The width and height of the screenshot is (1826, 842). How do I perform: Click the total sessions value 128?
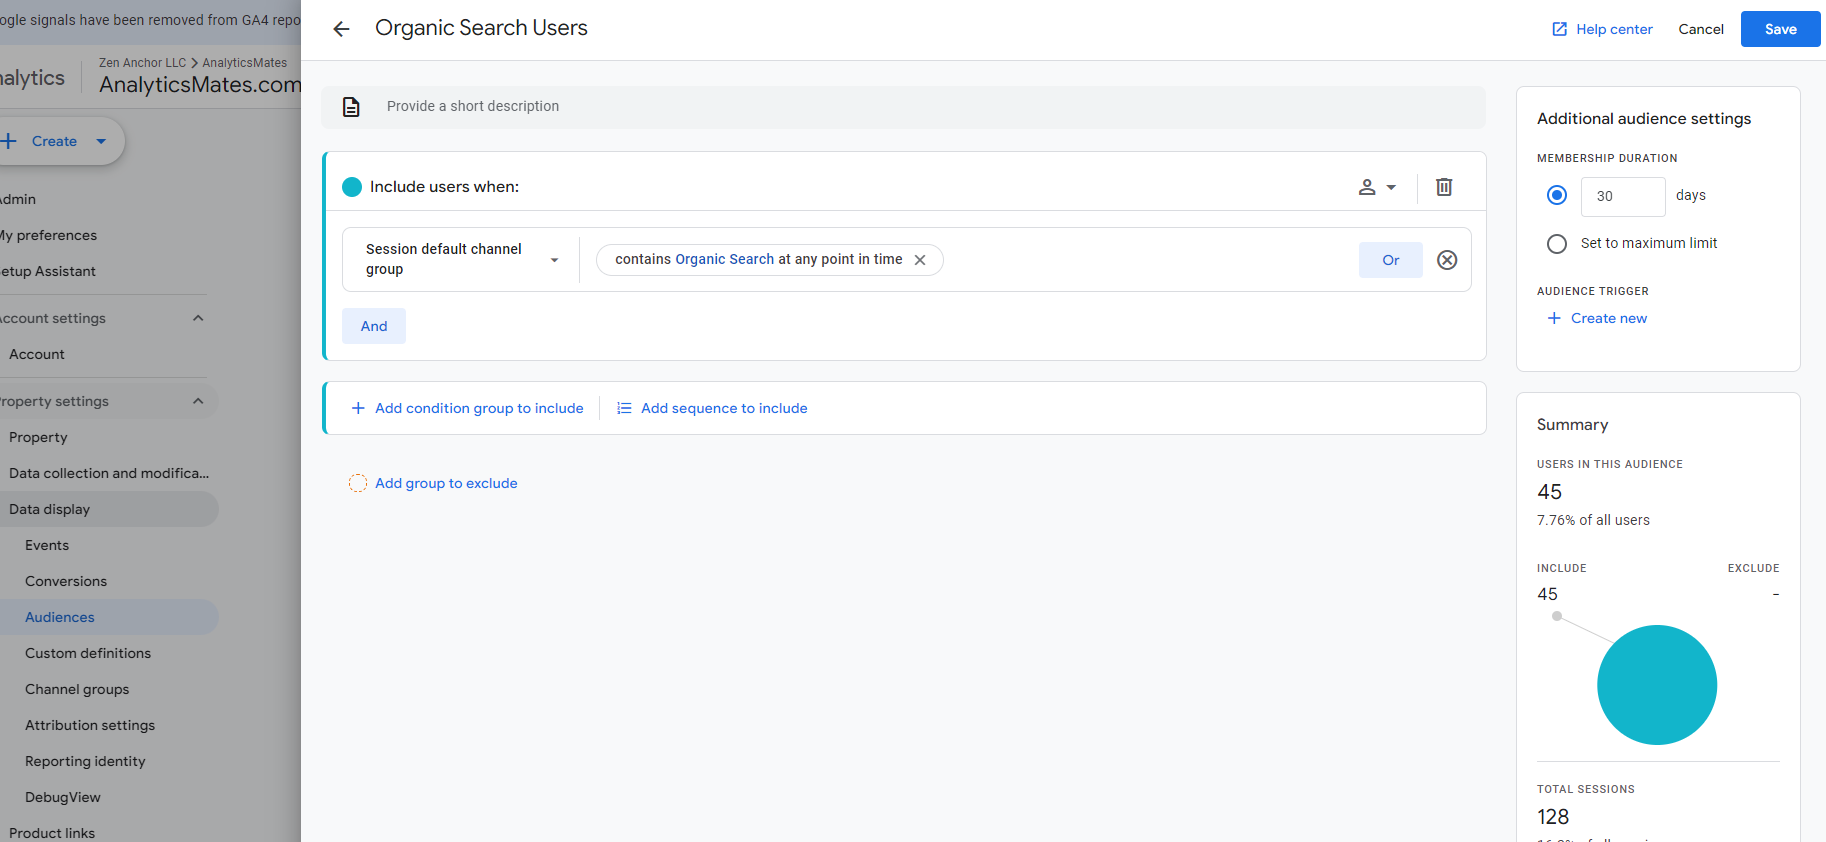click(x=1553, y=817)
